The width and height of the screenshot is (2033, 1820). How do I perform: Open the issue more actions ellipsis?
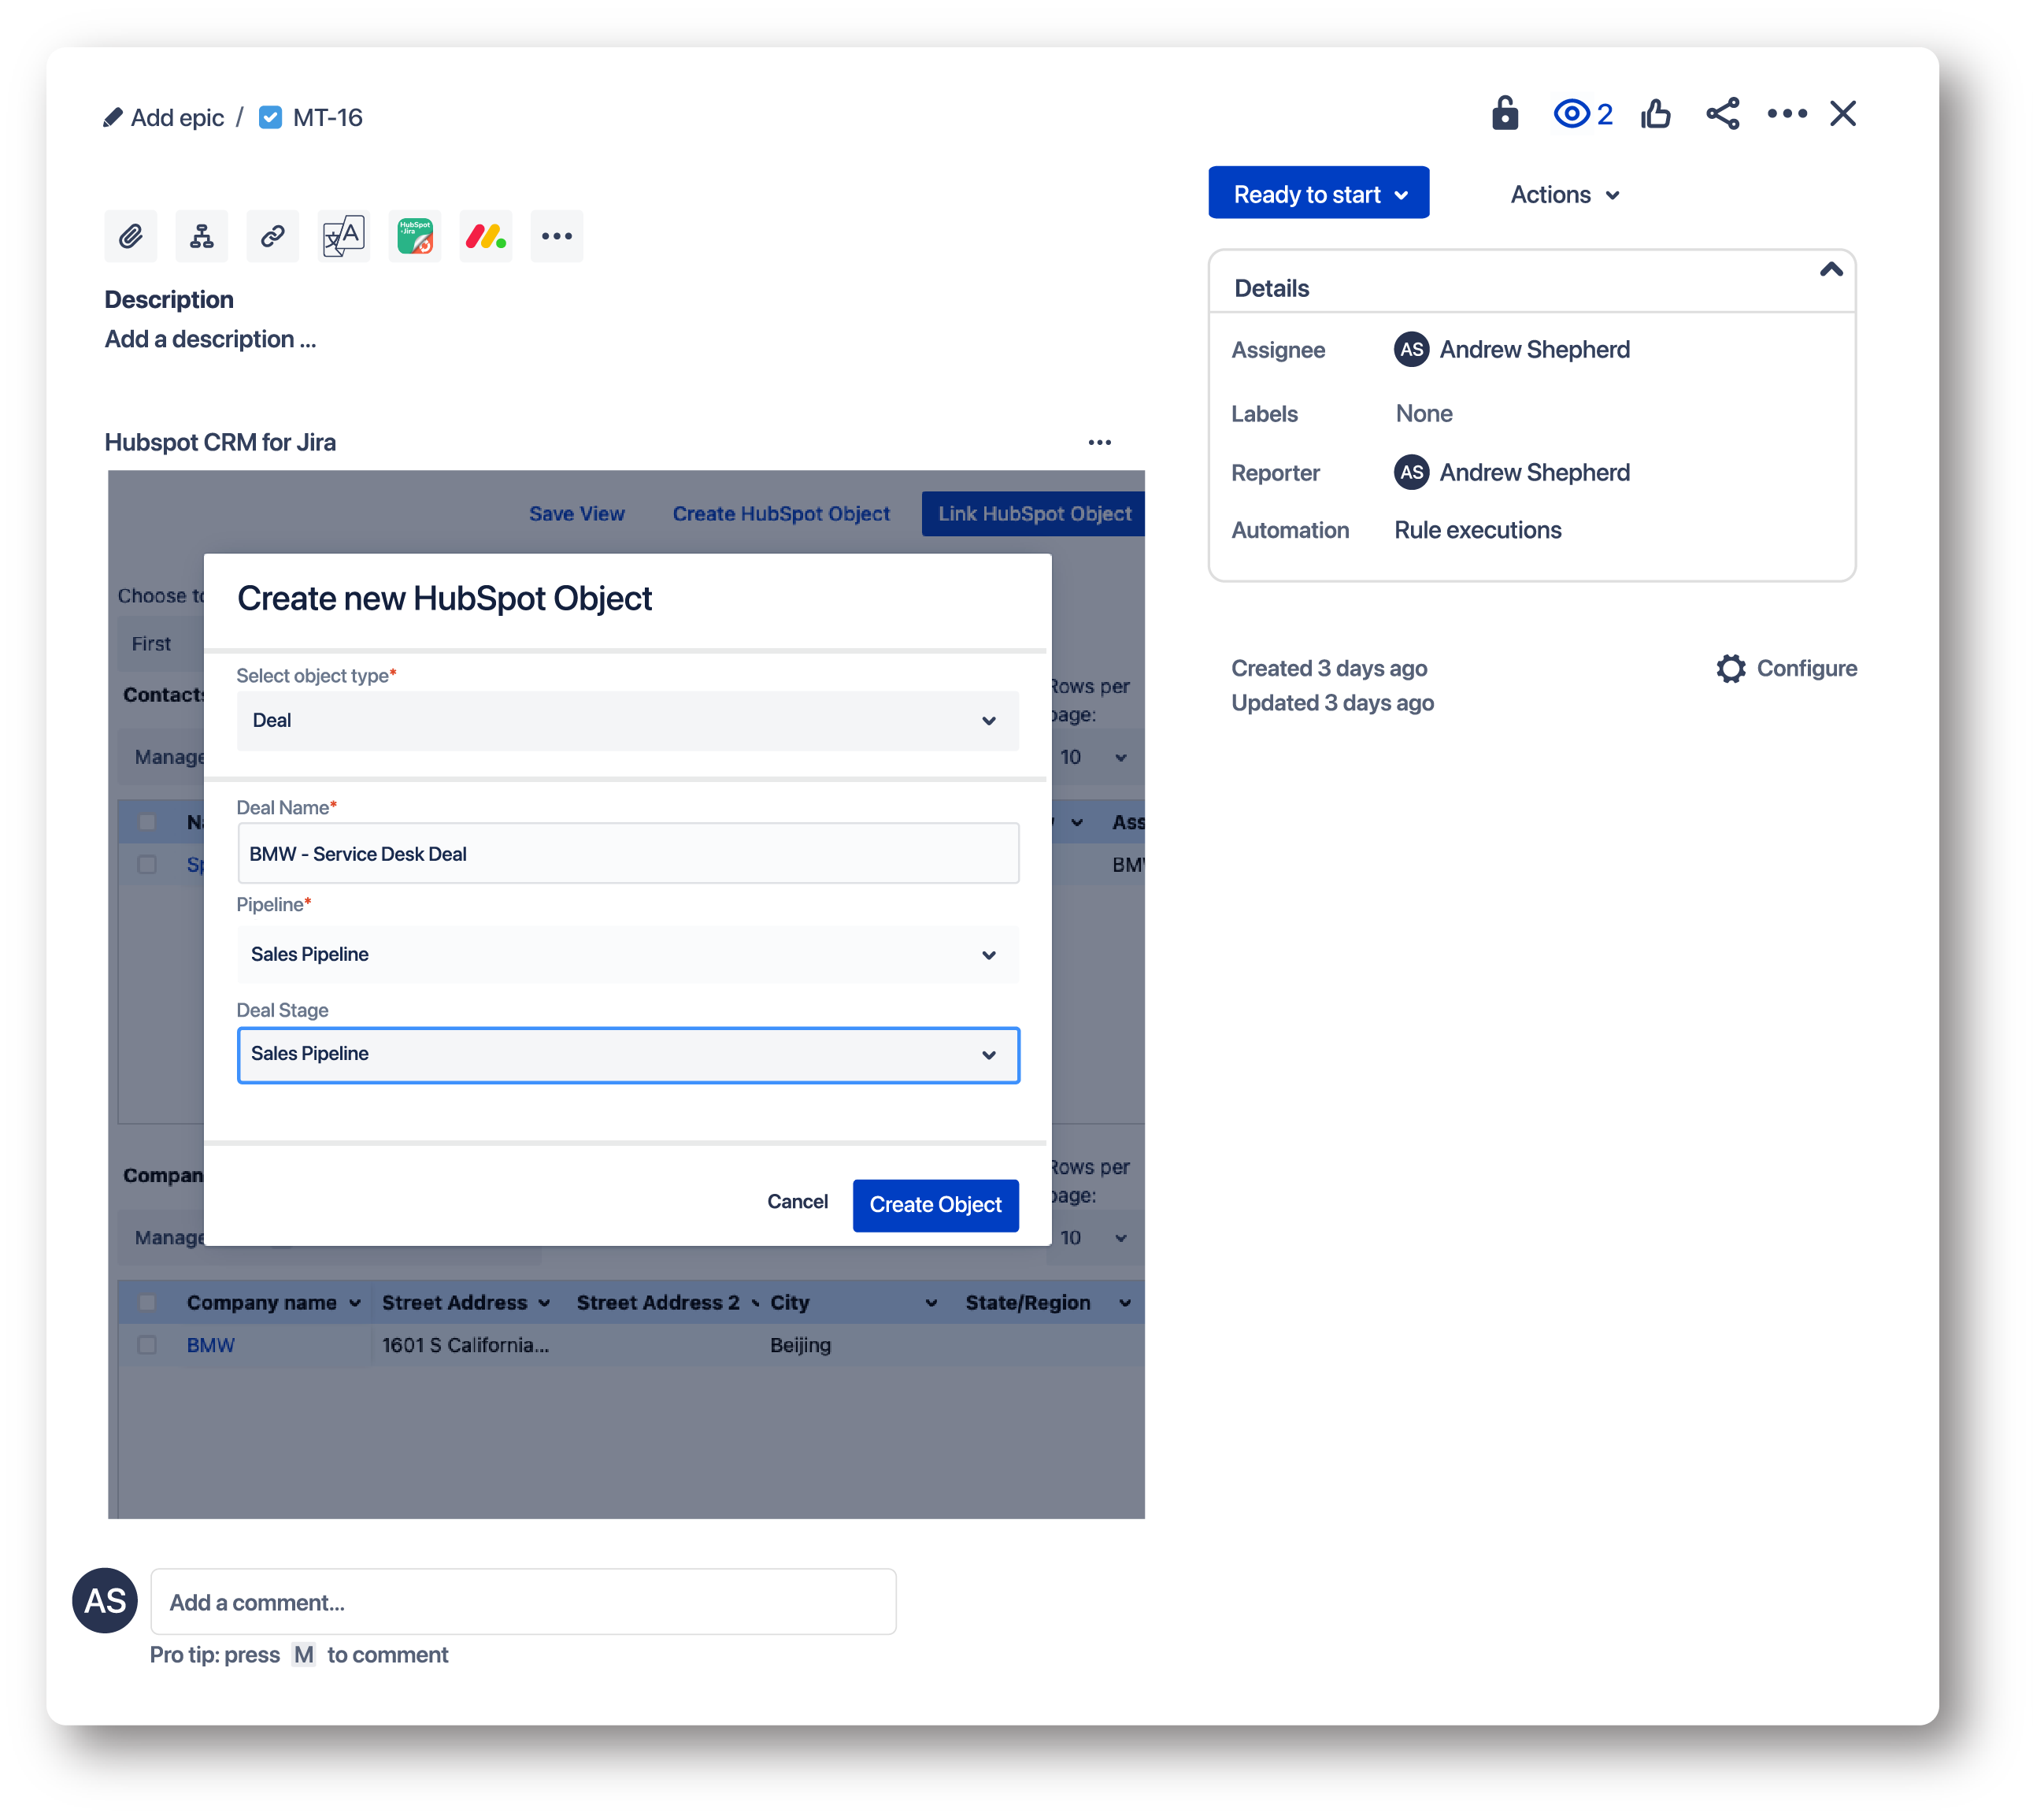pyautogui.click(x=1787, y=114)
